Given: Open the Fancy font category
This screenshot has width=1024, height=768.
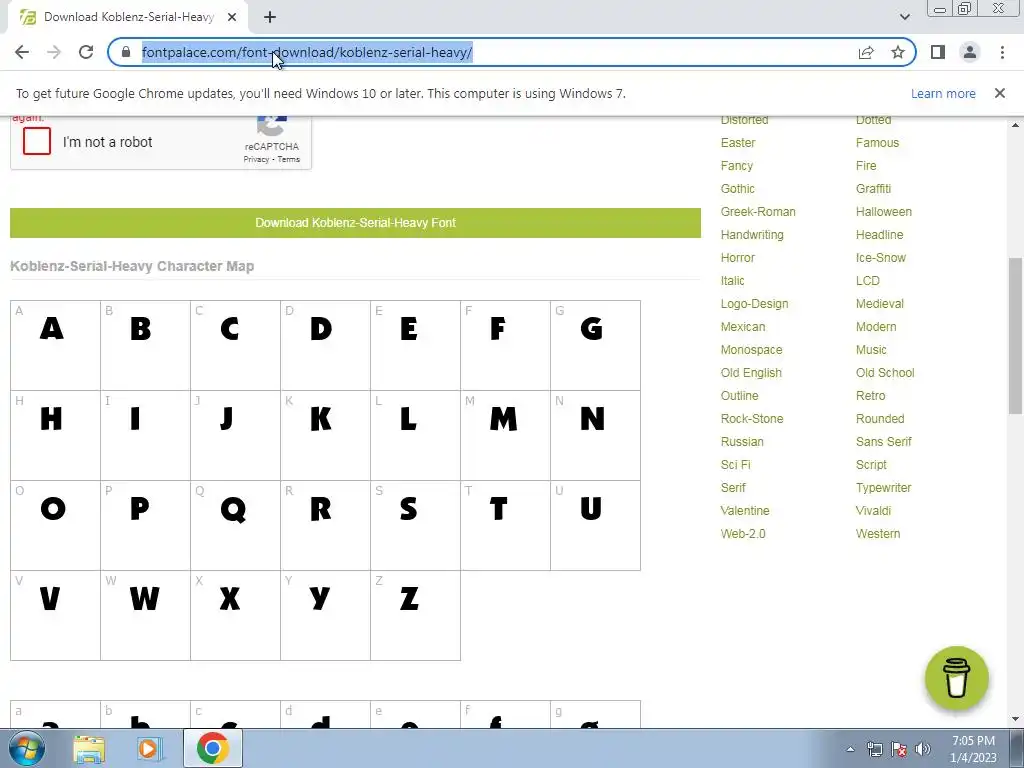Looking at the screenshot, I should click(737, 166).
